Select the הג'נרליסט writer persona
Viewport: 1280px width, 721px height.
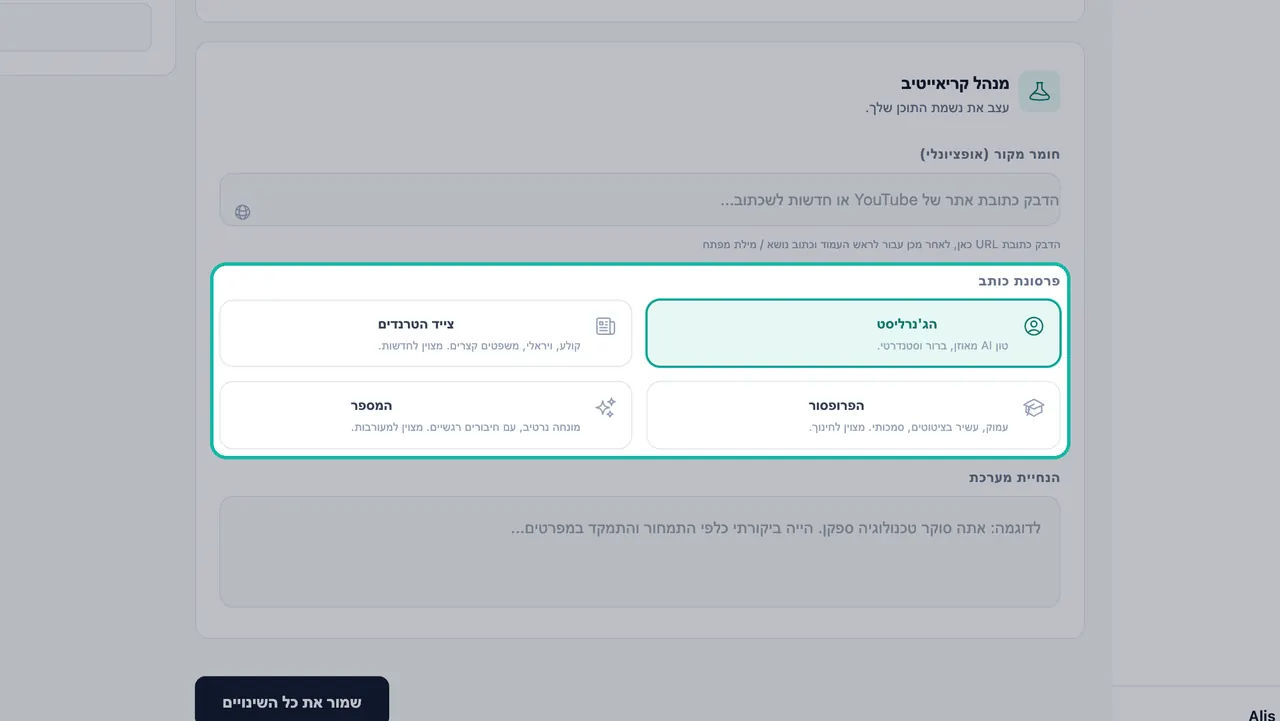(853, 333)
